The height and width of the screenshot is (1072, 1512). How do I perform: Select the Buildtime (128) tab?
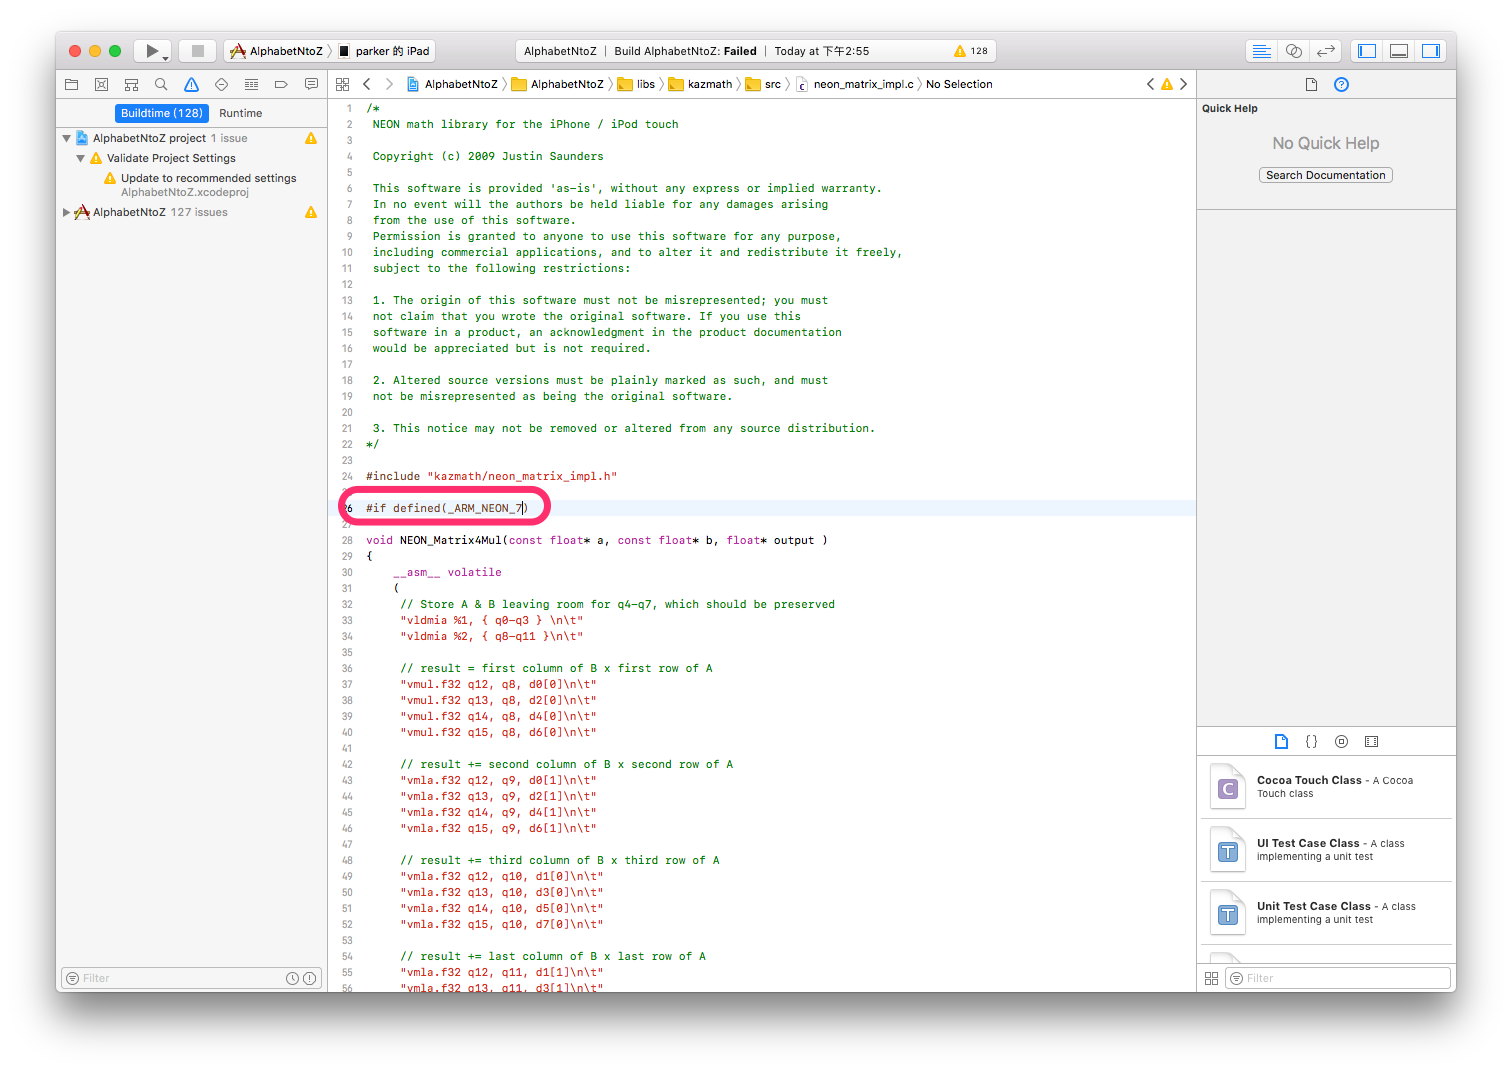[162, 113]
